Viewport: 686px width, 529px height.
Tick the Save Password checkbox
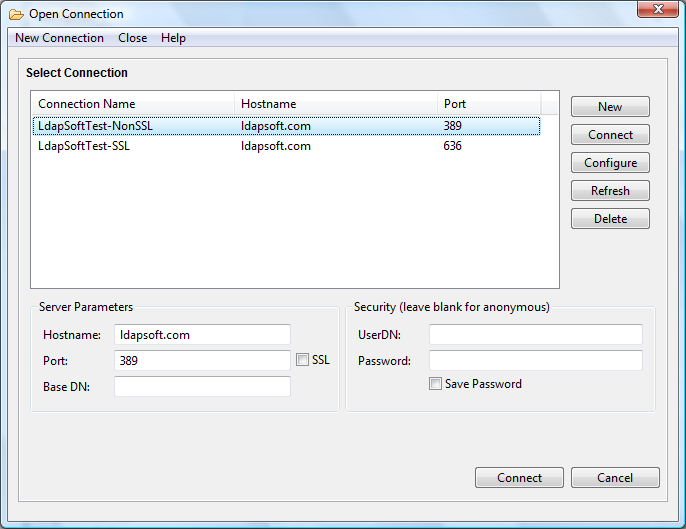(x=435, y=384)
